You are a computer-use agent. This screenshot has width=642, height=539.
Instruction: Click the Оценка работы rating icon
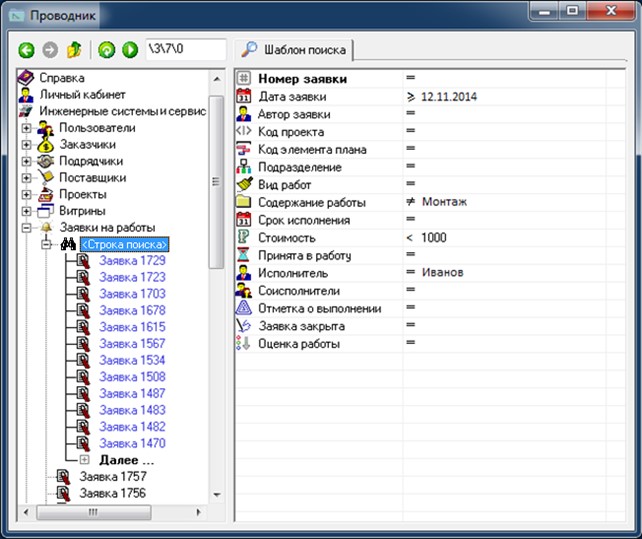[243, 343]
